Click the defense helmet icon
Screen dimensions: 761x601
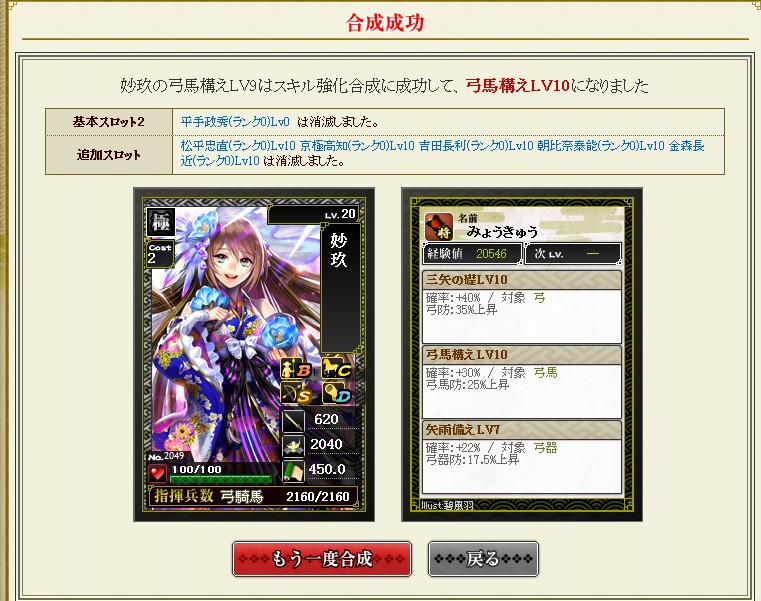pyautogui.click(x=294, y=446)
